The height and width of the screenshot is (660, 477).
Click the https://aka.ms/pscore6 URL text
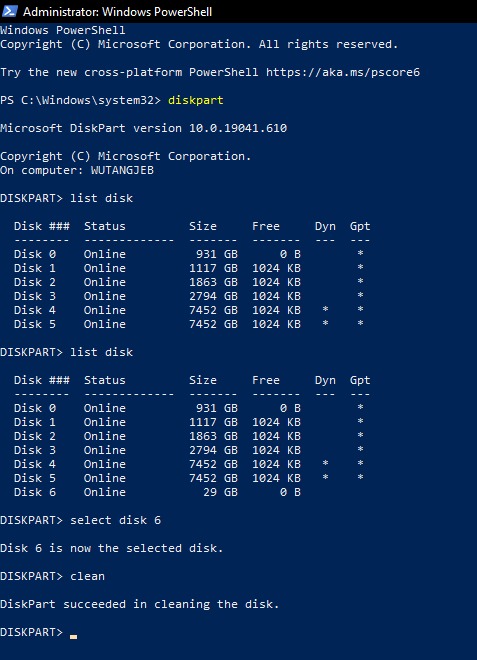coord(343,72)
